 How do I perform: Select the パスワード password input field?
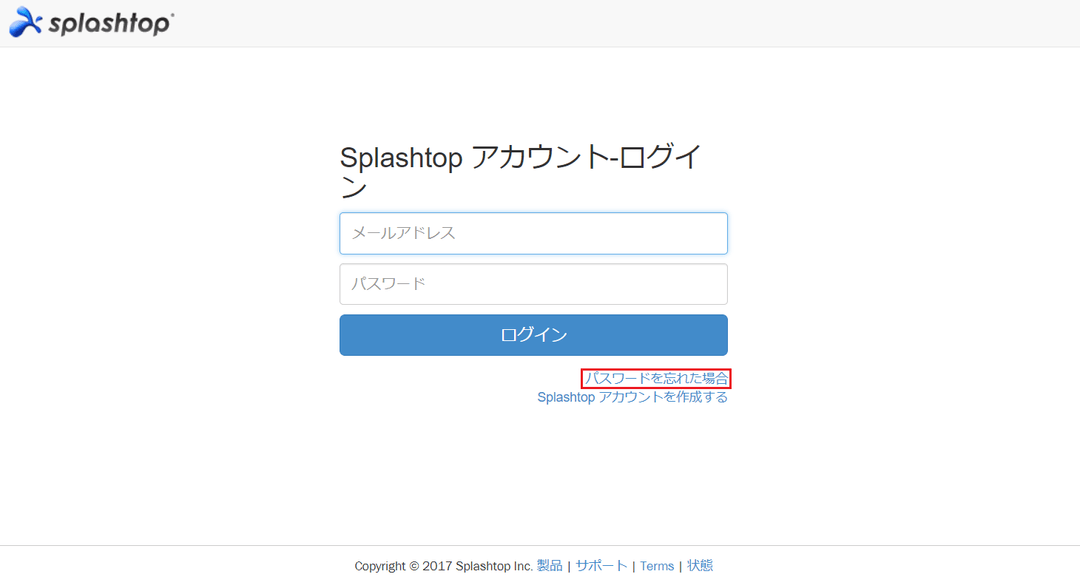click(x=533, y=284)
